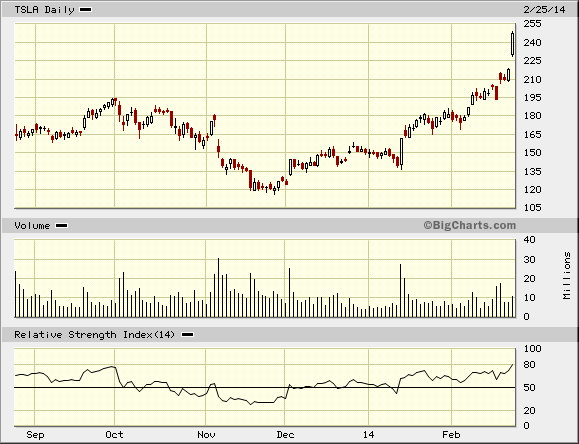Click the 20 RSI axis label
579x444 pixels.
(x=530, y=410)
